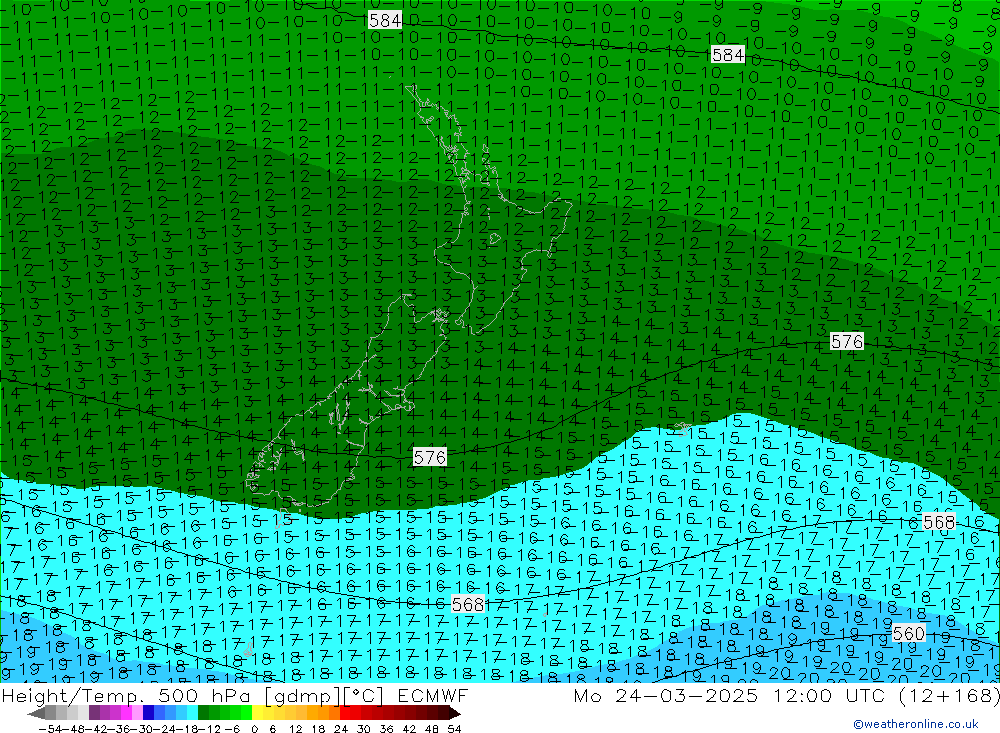Click the 'Height/Temp. 500 hPa' map title
1000x733 pixels.
tap(128, 695)
